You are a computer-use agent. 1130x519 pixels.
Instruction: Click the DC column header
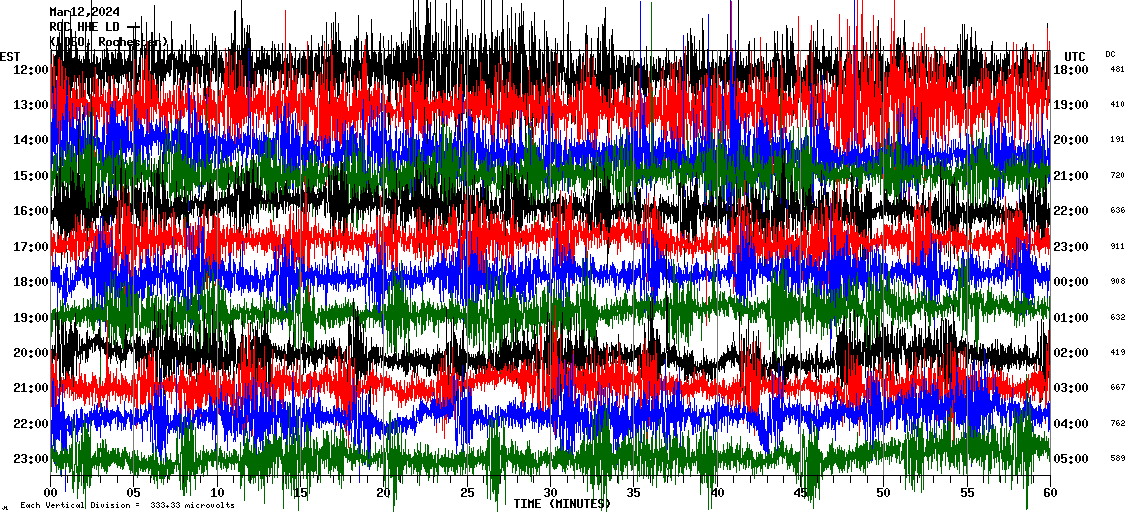(1110, 54)
